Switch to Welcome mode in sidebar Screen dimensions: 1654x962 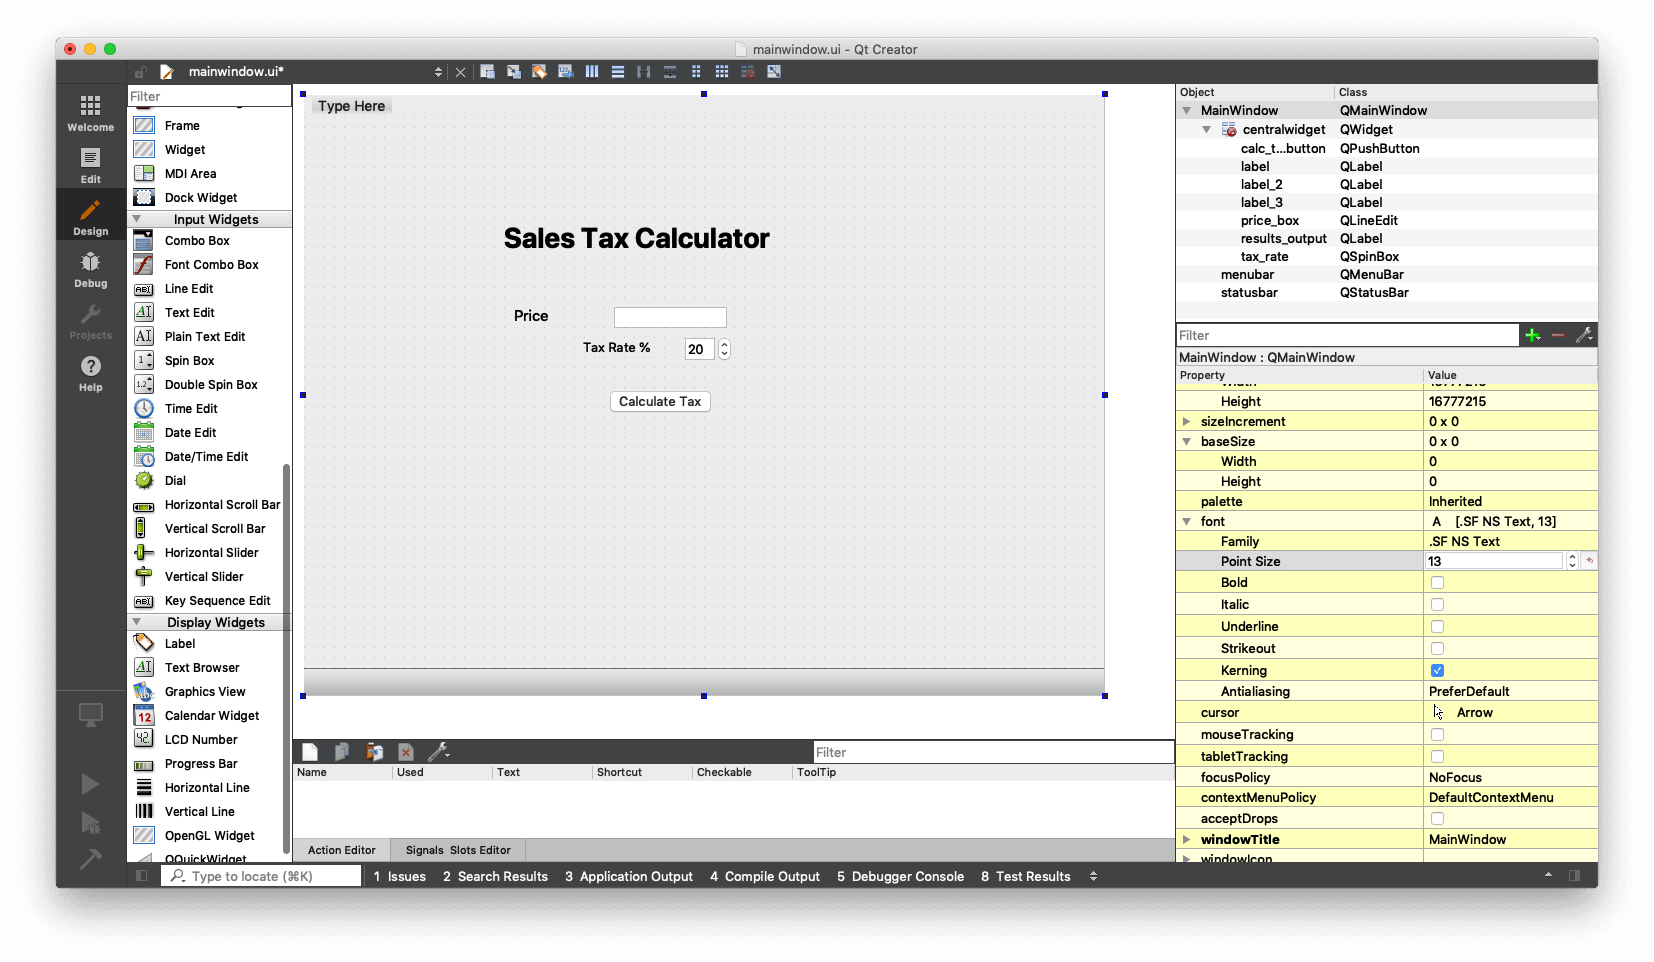coord(90,113)
